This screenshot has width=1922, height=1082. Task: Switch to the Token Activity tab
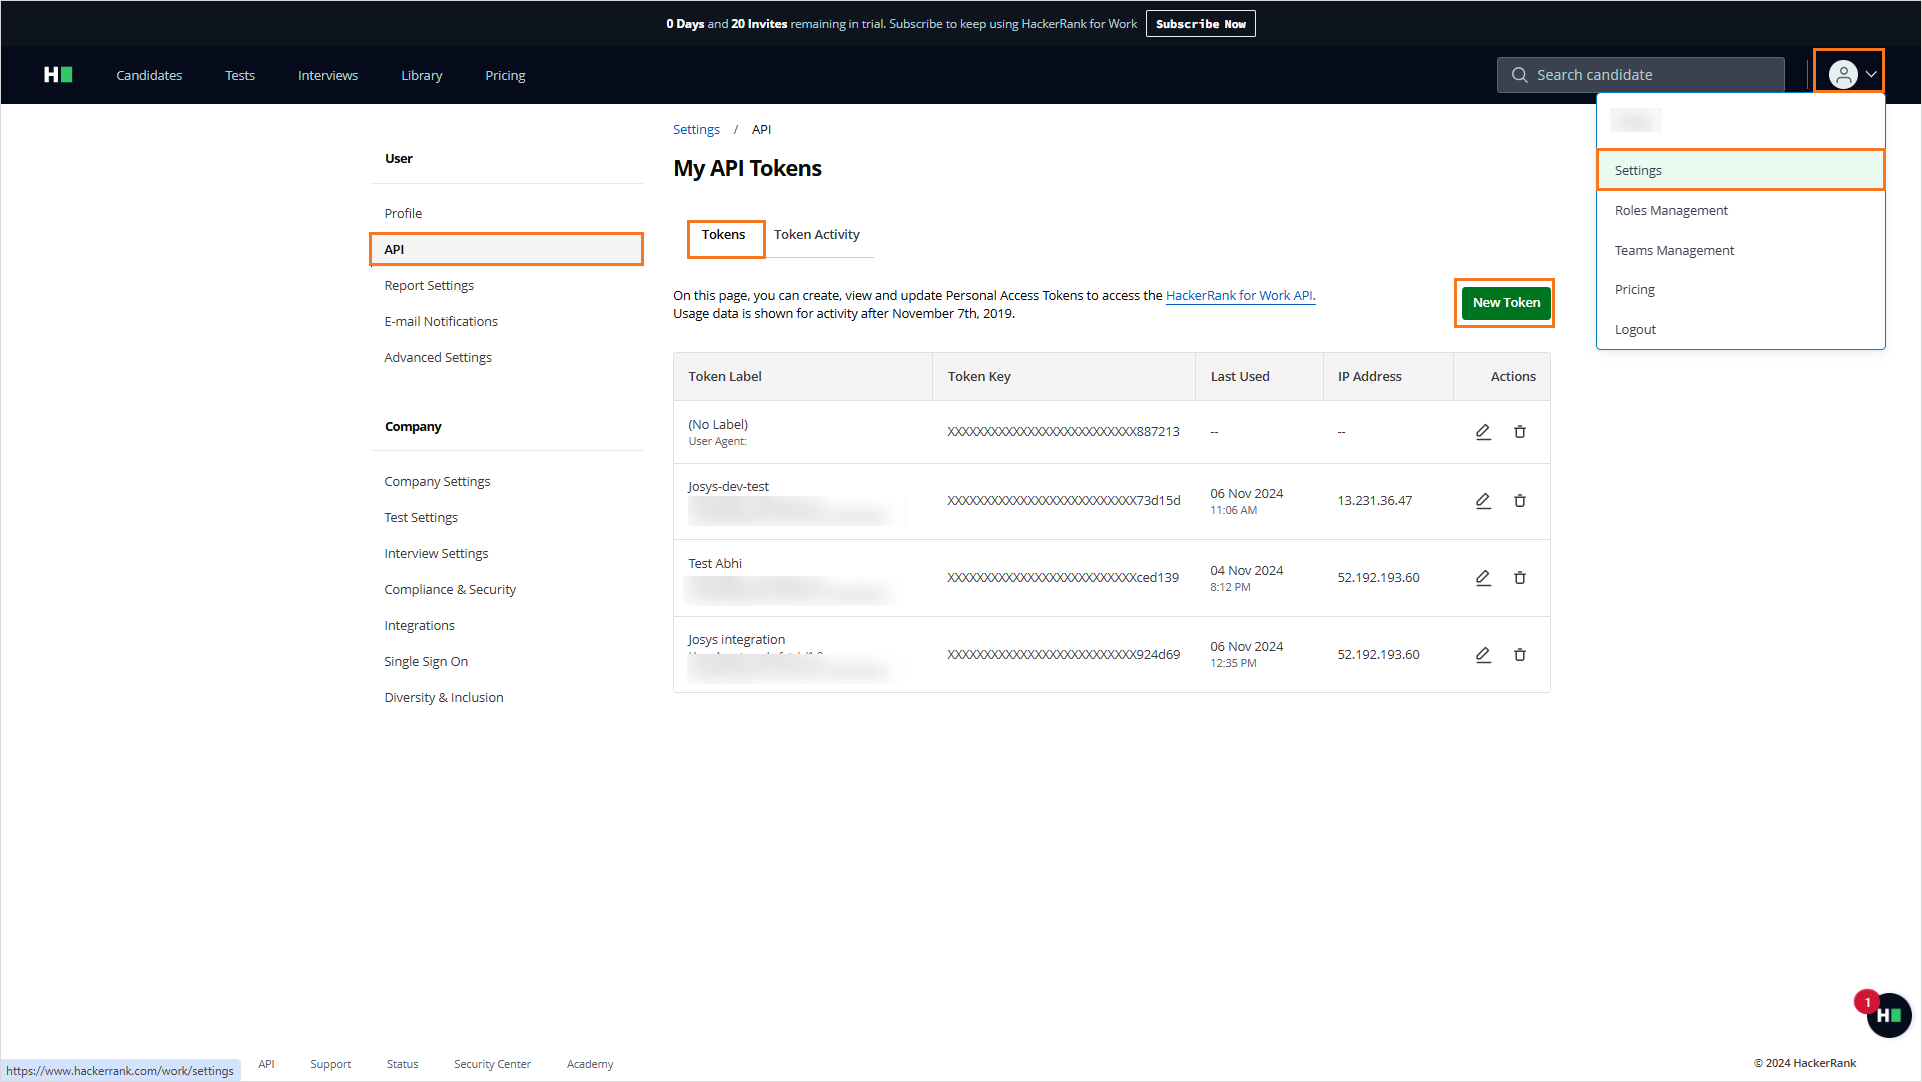coord(816,235)
